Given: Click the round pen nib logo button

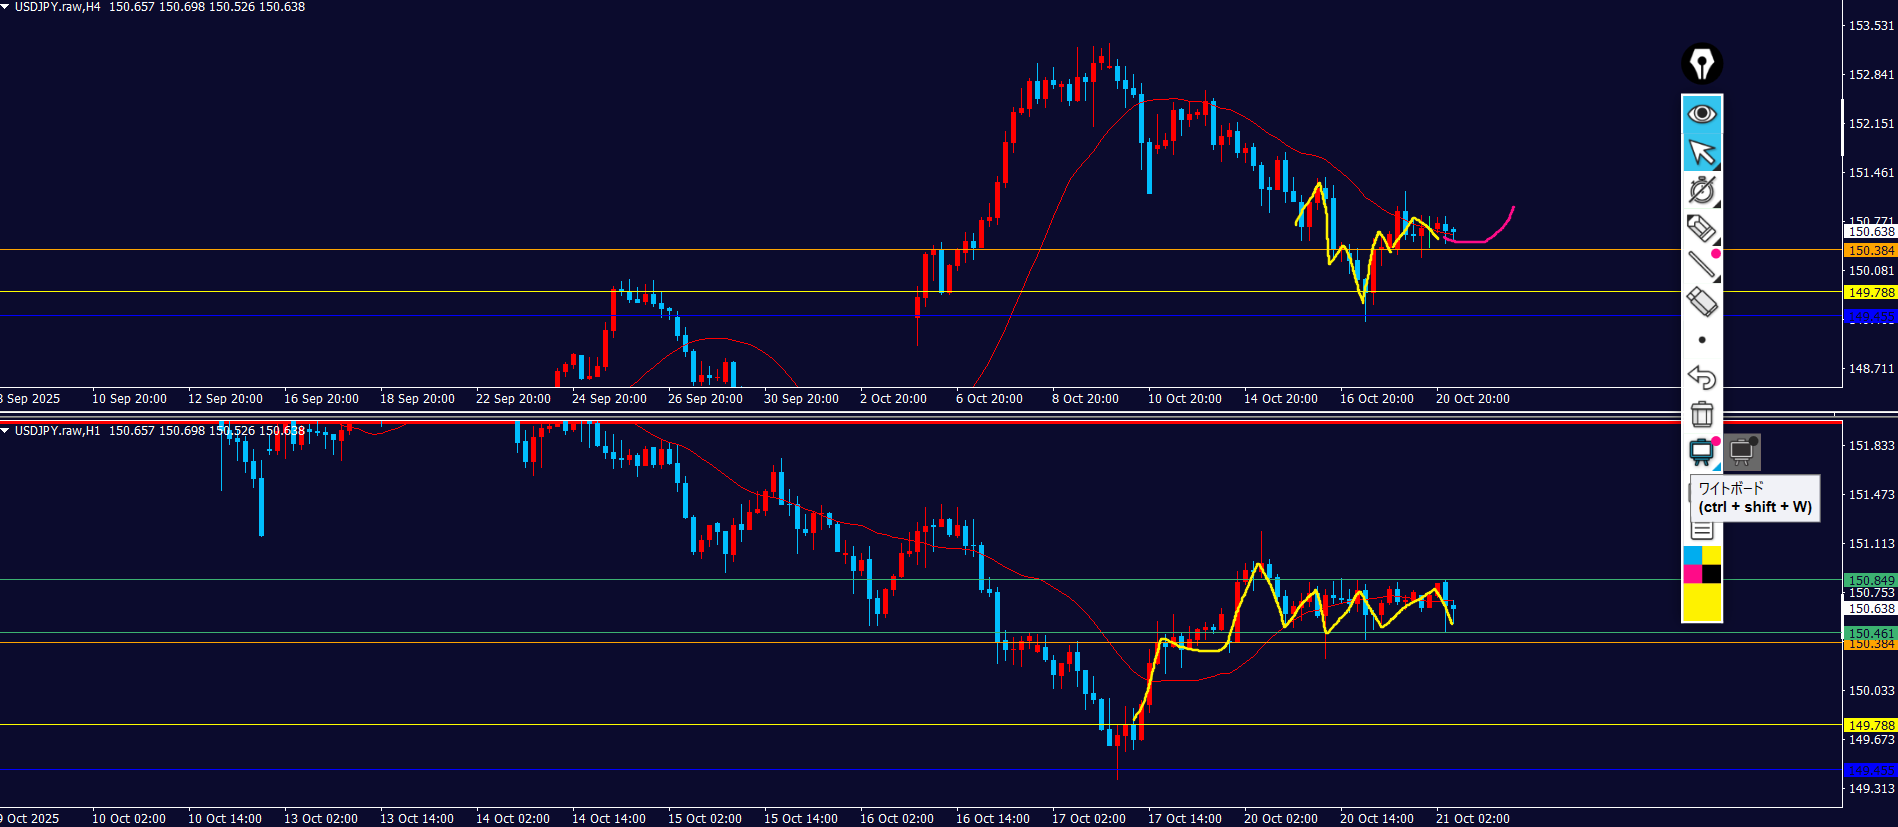Looking at the screenshot, I should (1701, 64).
